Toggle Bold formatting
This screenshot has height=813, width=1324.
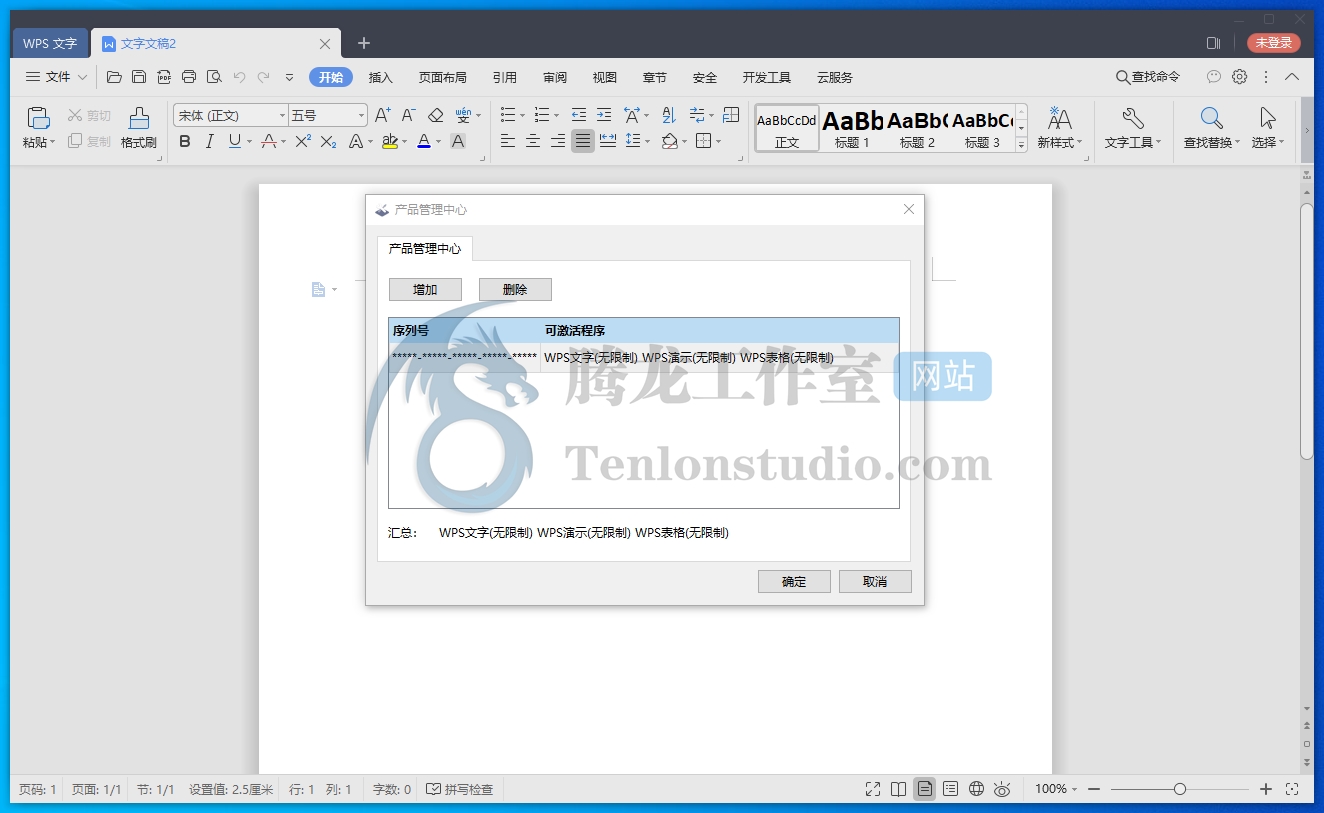(x=184, y=141)
